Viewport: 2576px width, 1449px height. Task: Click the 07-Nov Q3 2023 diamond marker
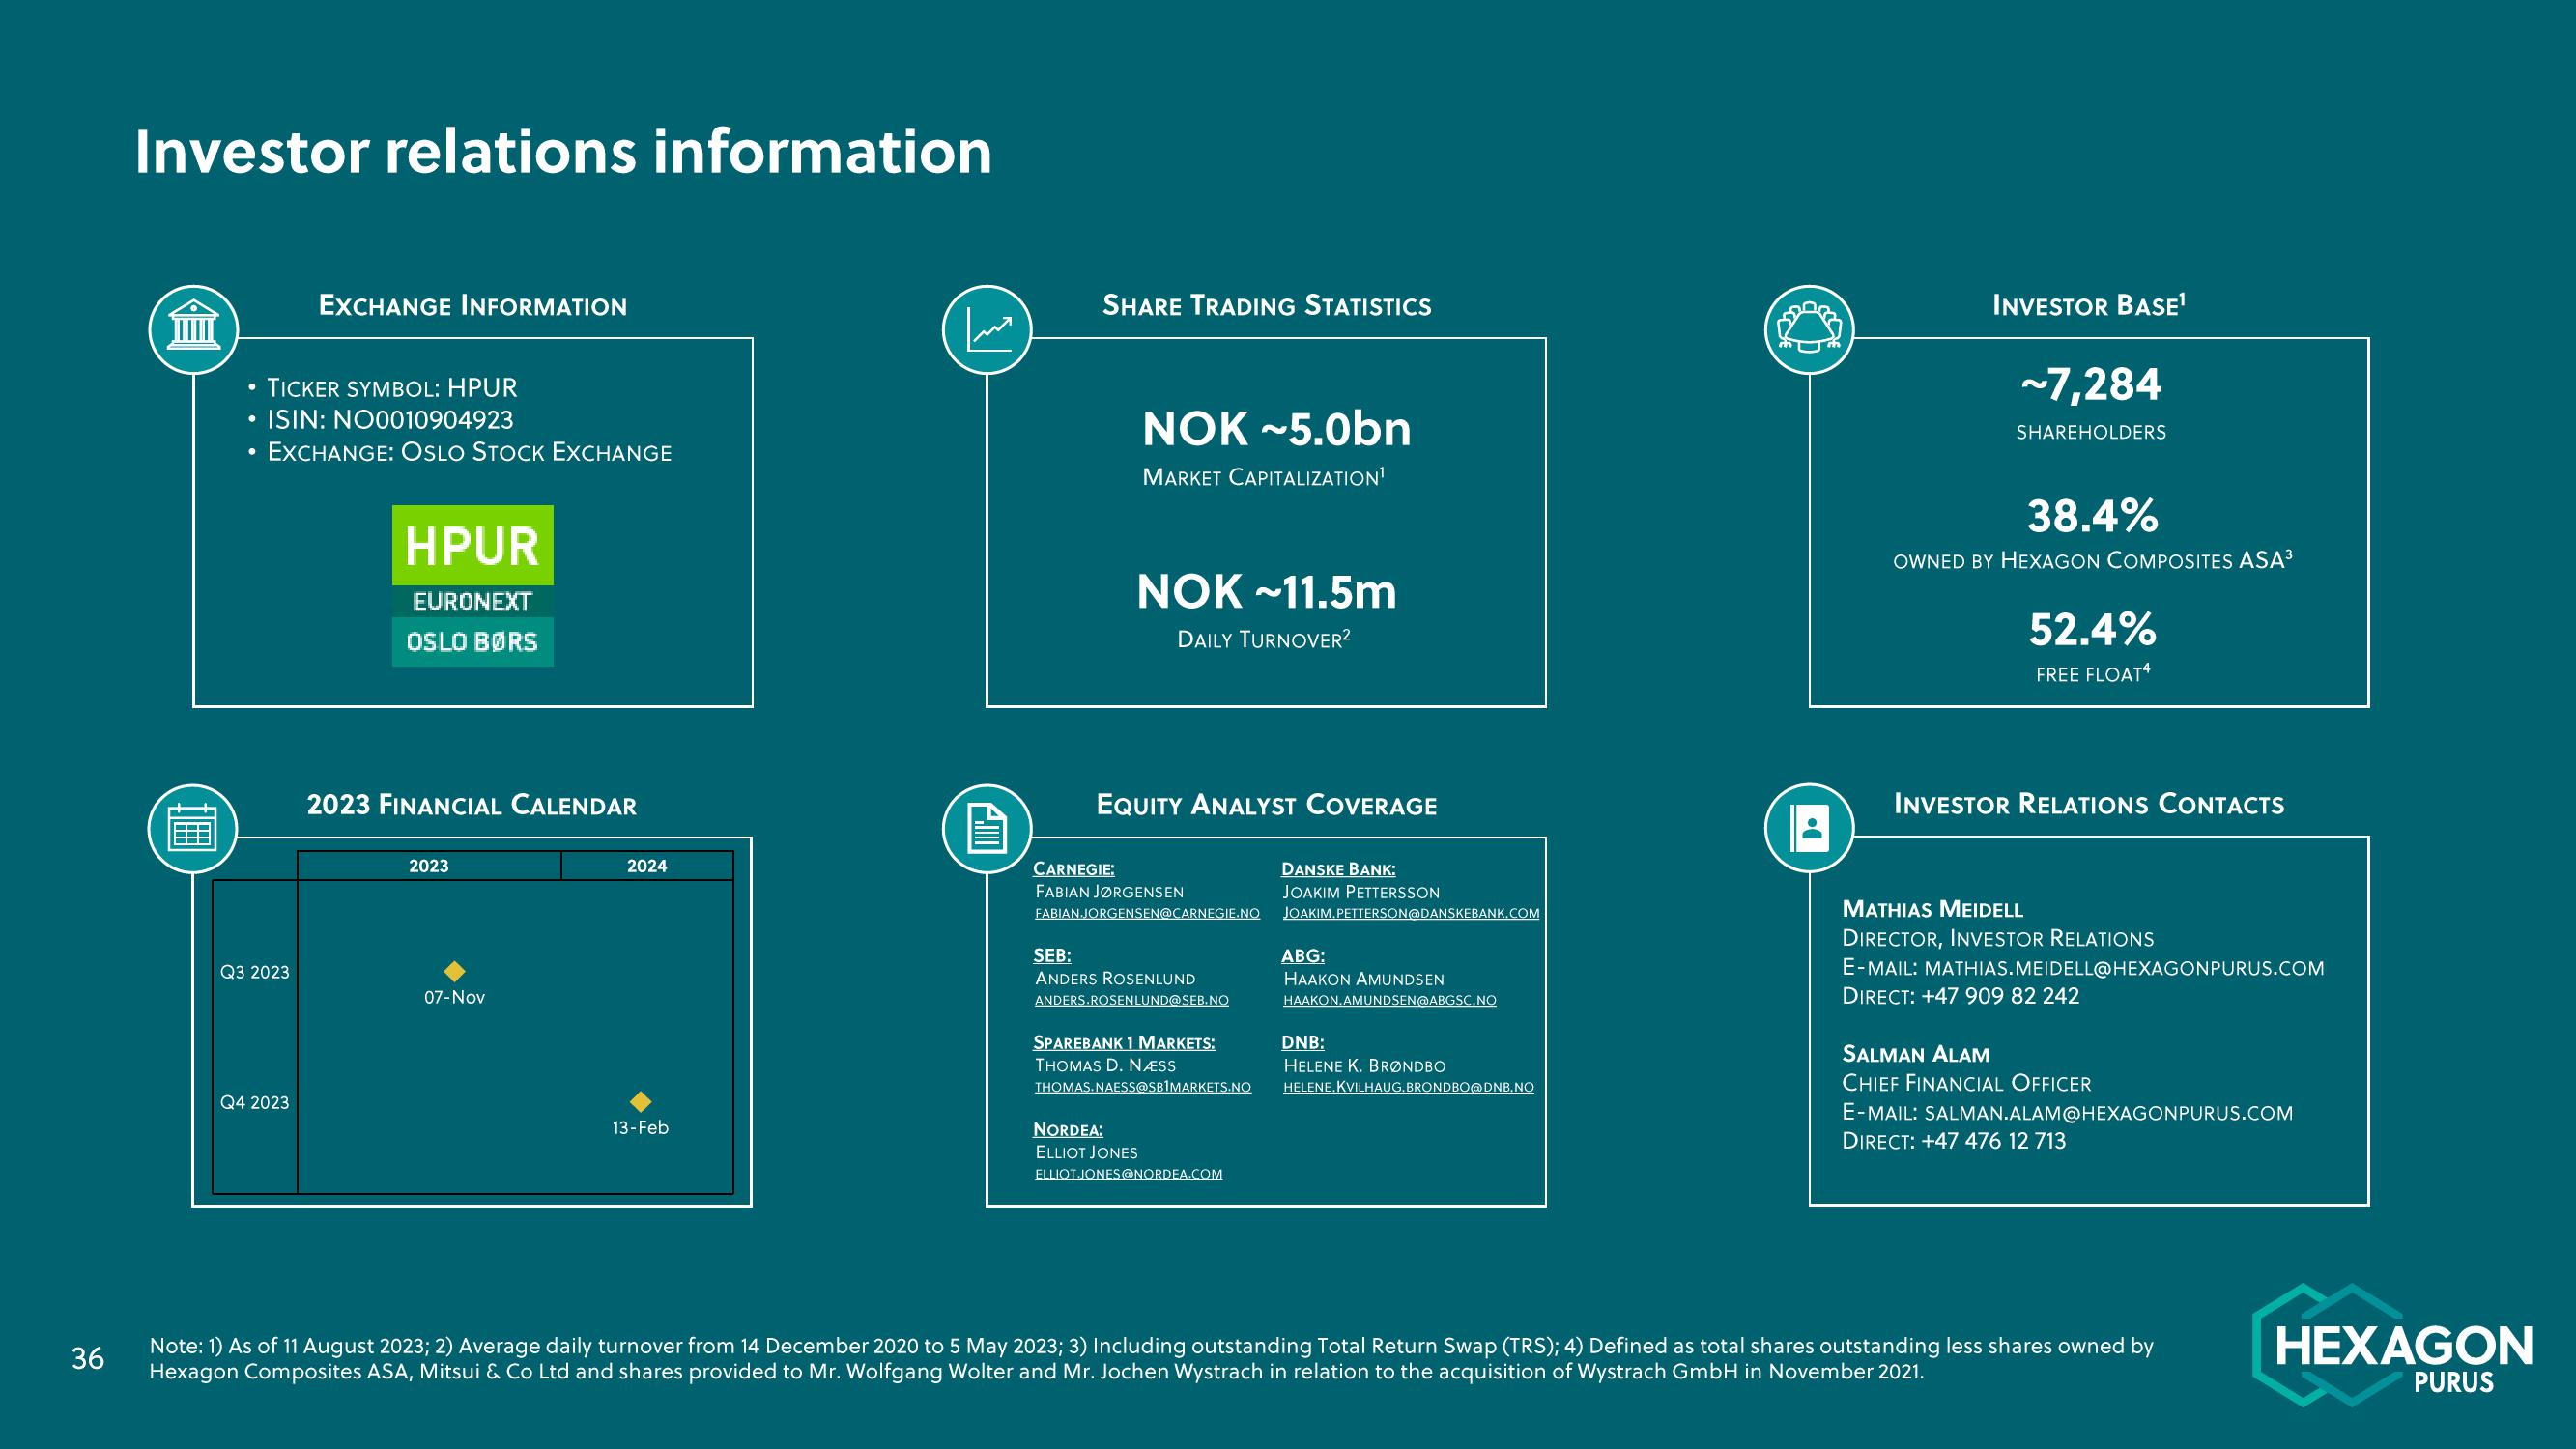click(x=454, y=971)
